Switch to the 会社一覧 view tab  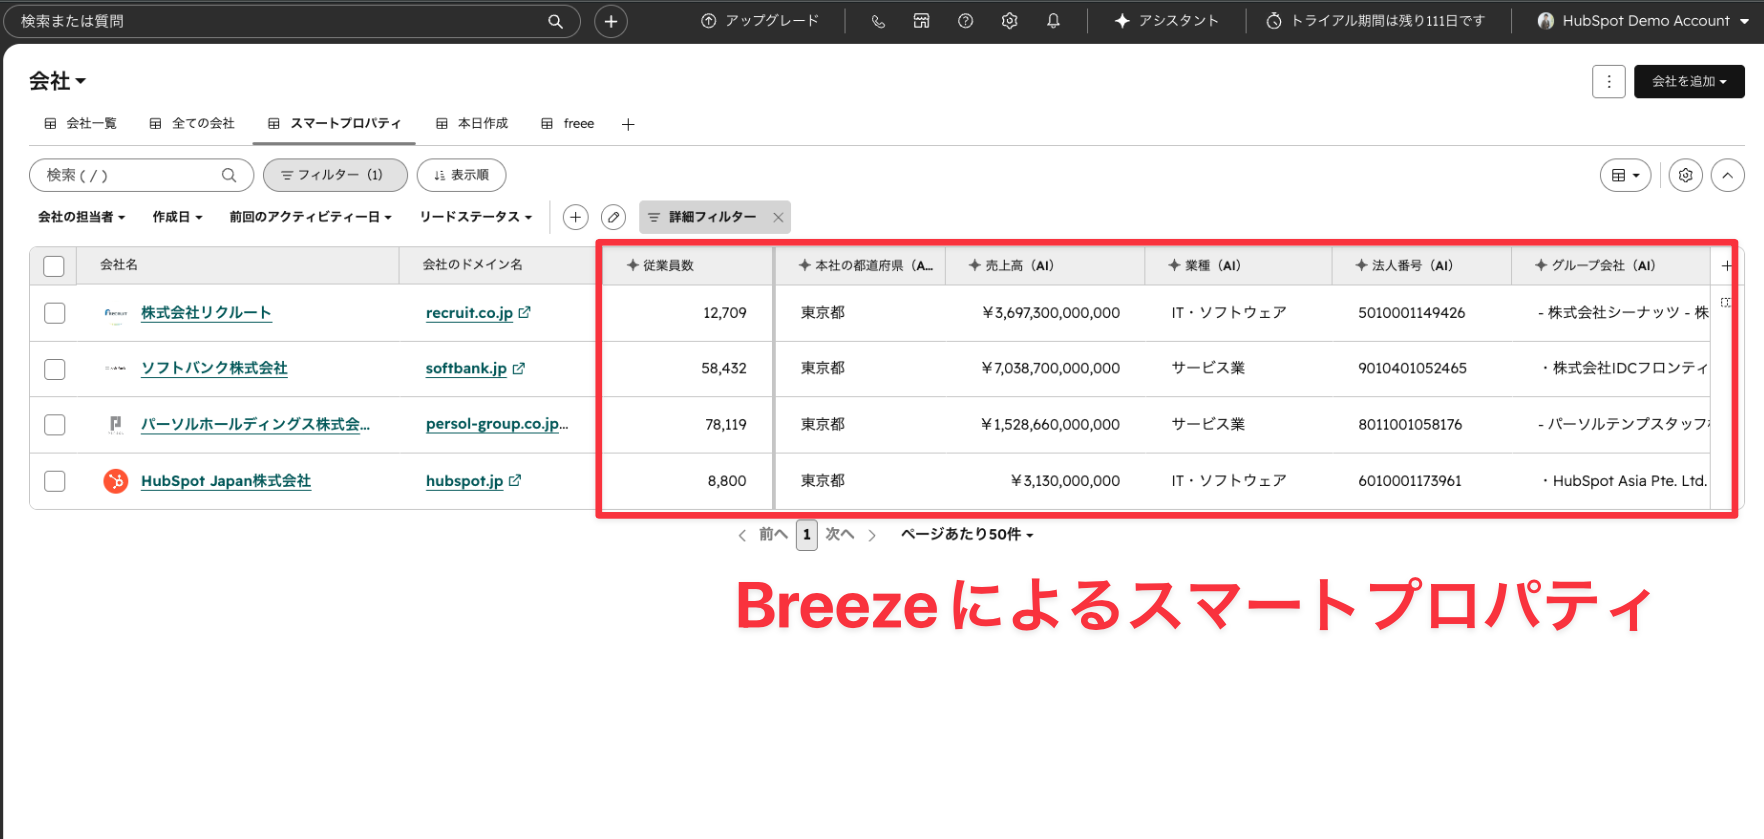click(81, 124)
